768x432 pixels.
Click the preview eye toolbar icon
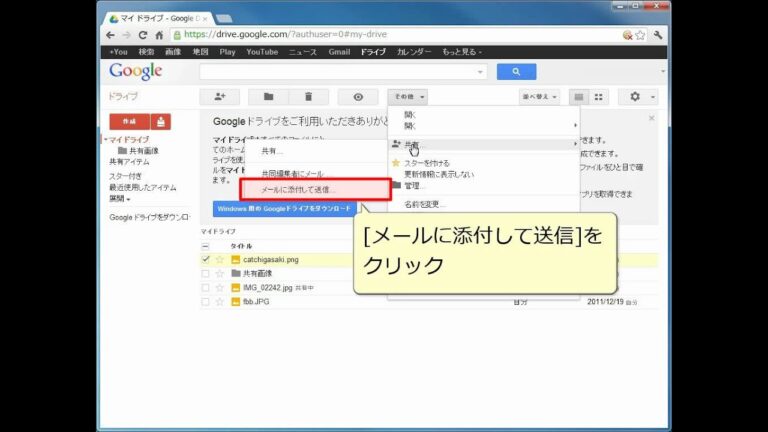[x=358, y=96]
